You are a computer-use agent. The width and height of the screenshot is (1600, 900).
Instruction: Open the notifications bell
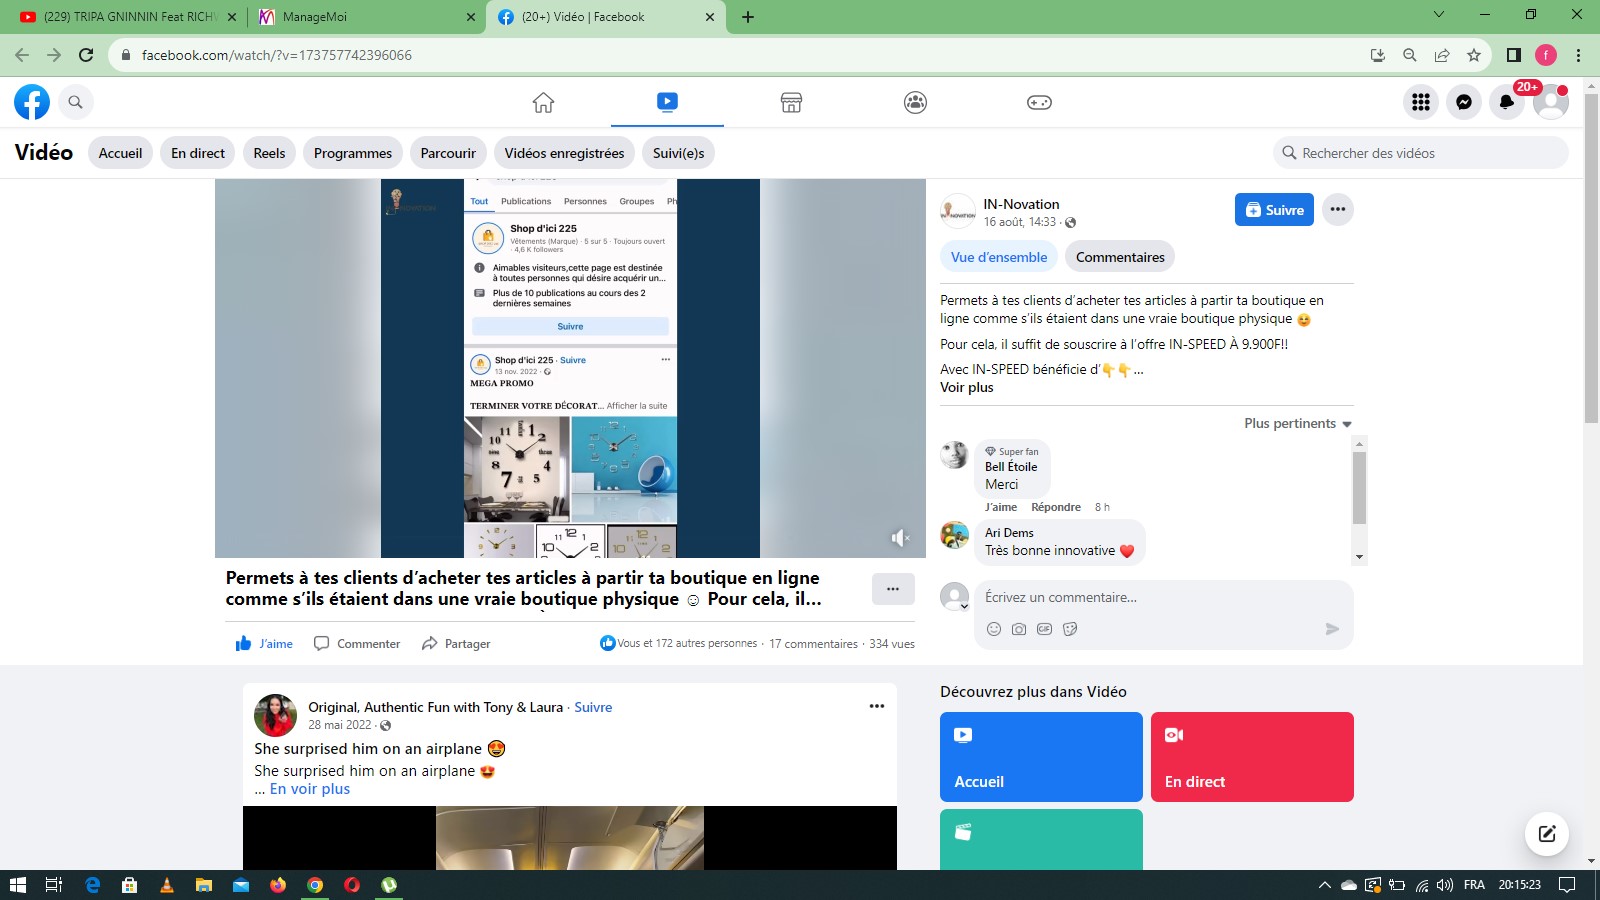point(1507,102)
